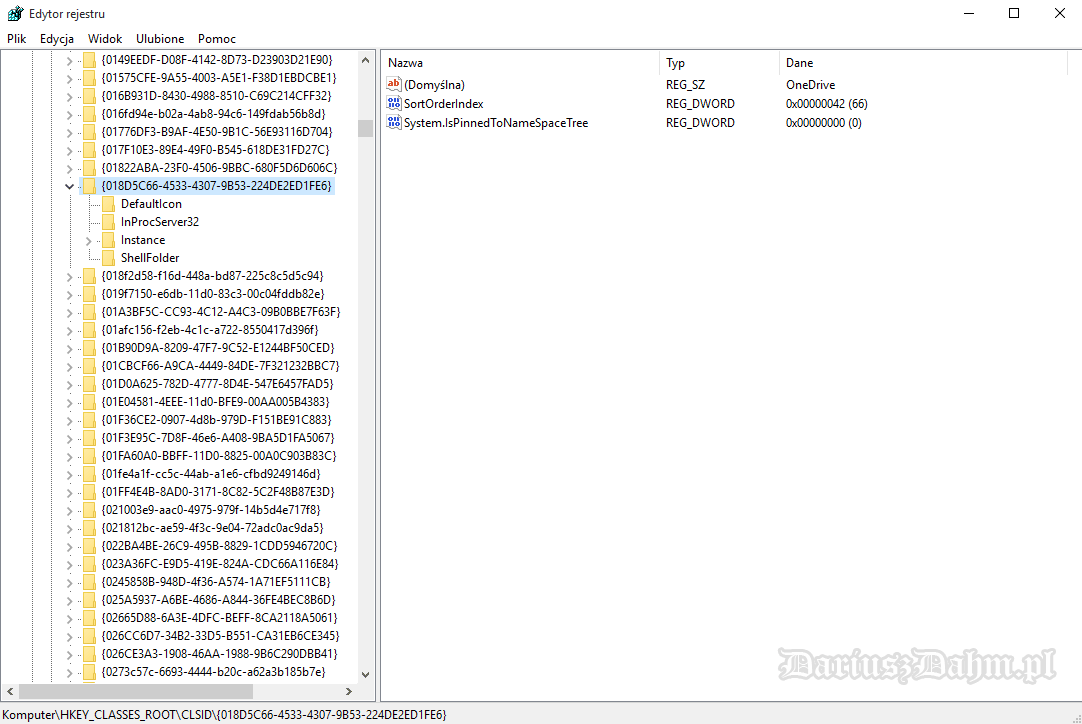Click folder icon of {018D5C66-4533-4307-9B53-224DE2ED1FE6}

click(89, 186)
